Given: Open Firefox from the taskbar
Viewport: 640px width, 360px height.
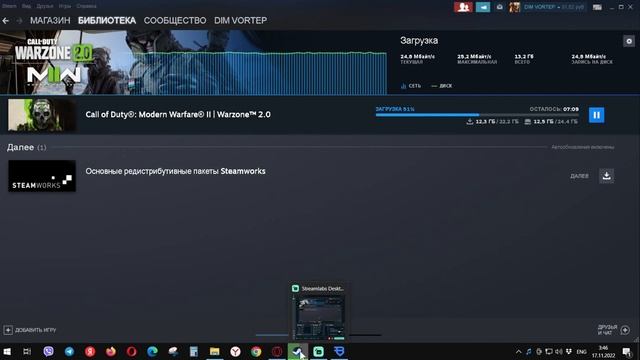Looking at the screenshot, I should 111,352.
